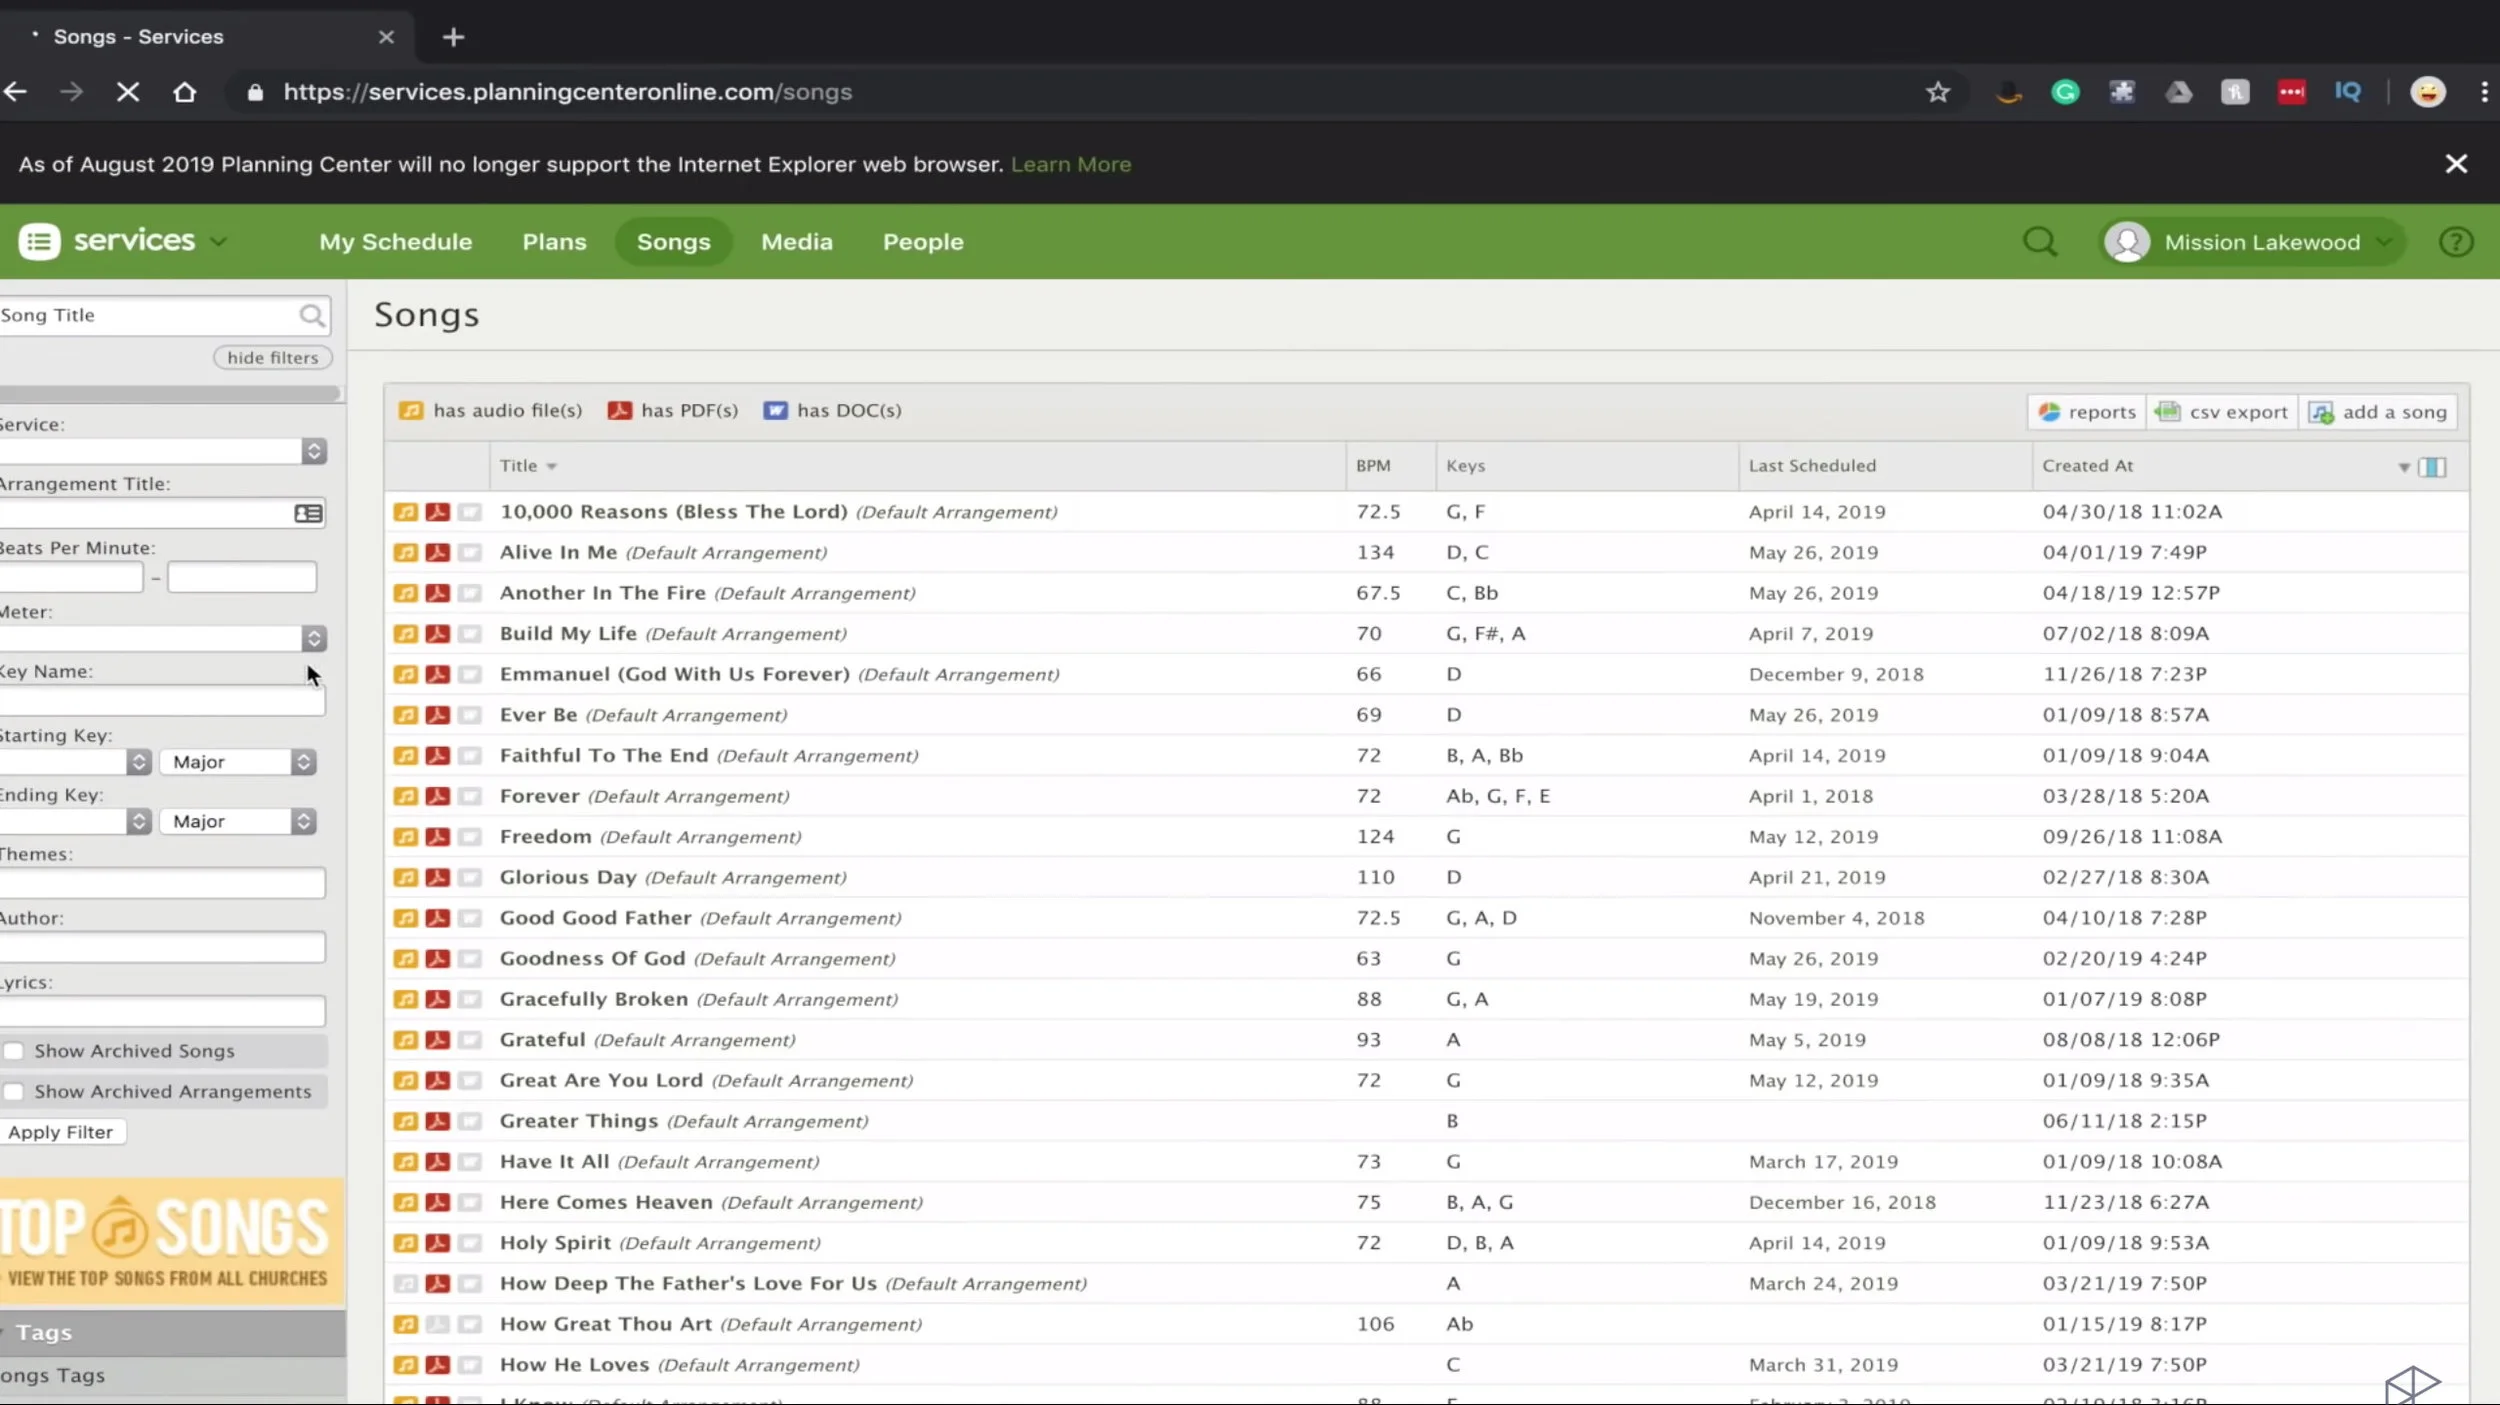Click has DOC(s) legend icon
The height and width of the screenshot is (1405, 2500).
775,411
